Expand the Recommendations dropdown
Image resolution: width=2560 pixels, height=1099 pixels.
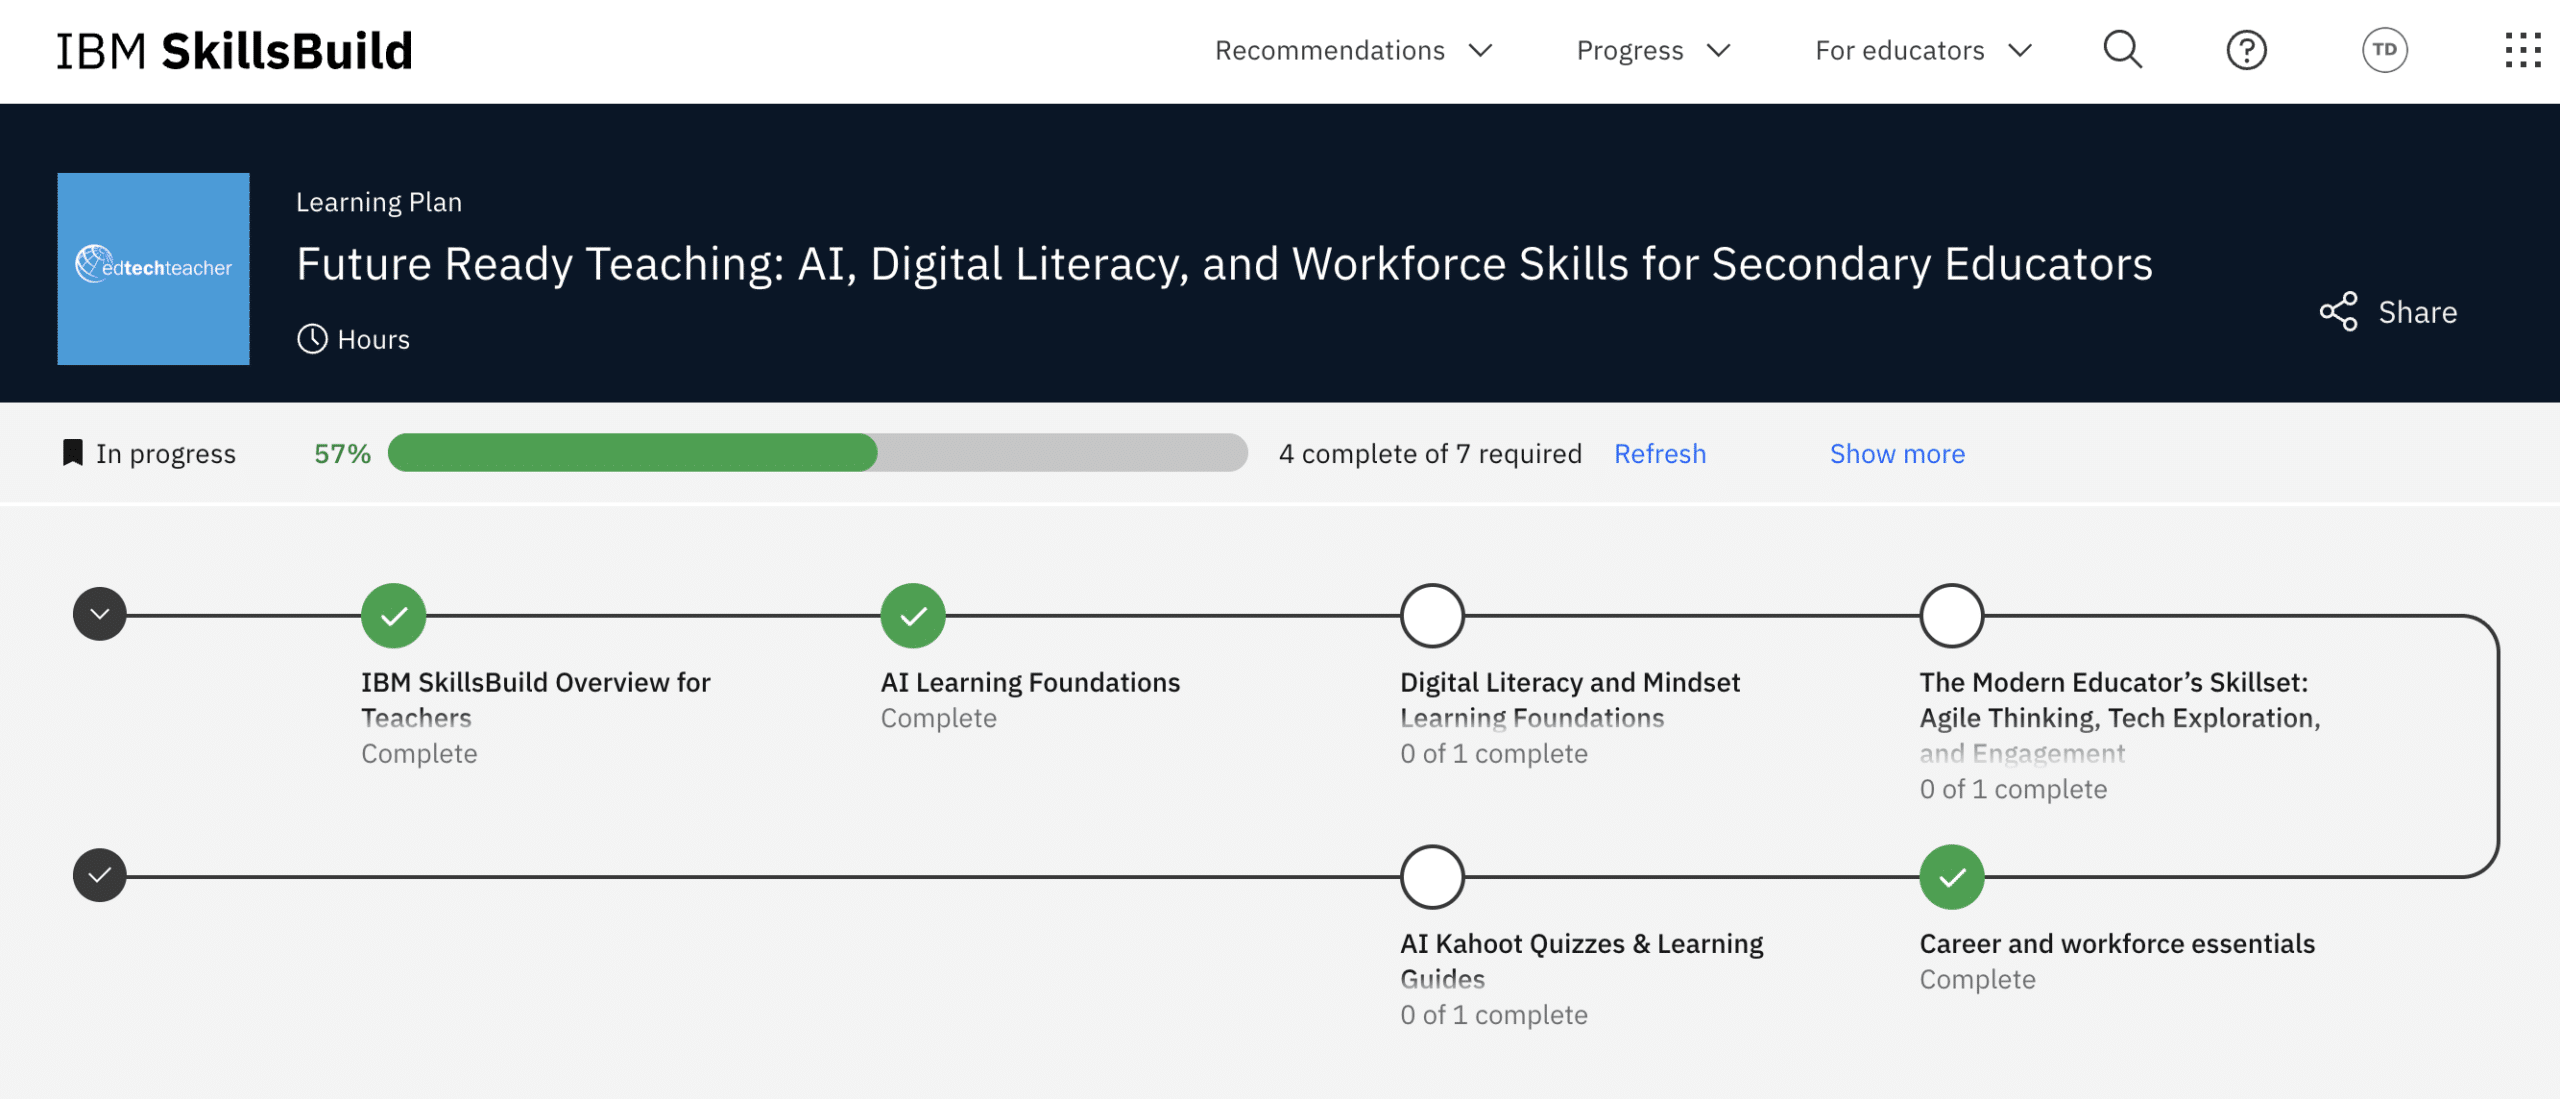1330,49
